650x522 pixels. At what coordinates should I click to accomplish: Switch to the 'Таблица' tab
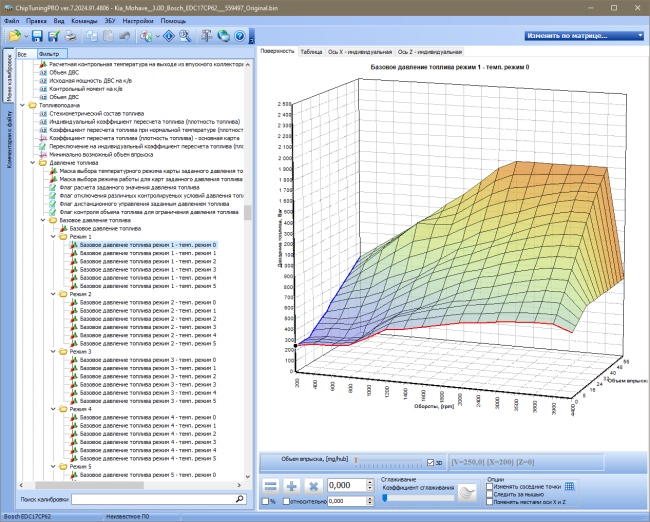point(311,52)
